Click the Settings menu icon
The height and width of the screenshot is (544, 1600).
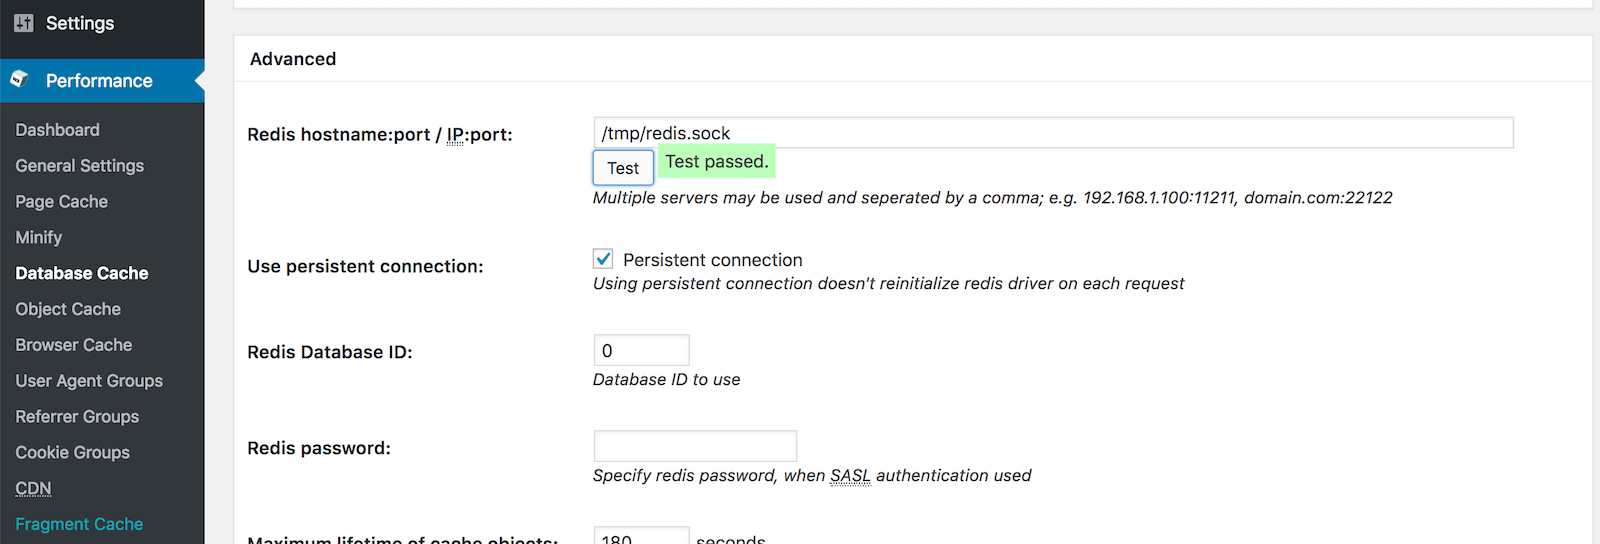[23, 23]
